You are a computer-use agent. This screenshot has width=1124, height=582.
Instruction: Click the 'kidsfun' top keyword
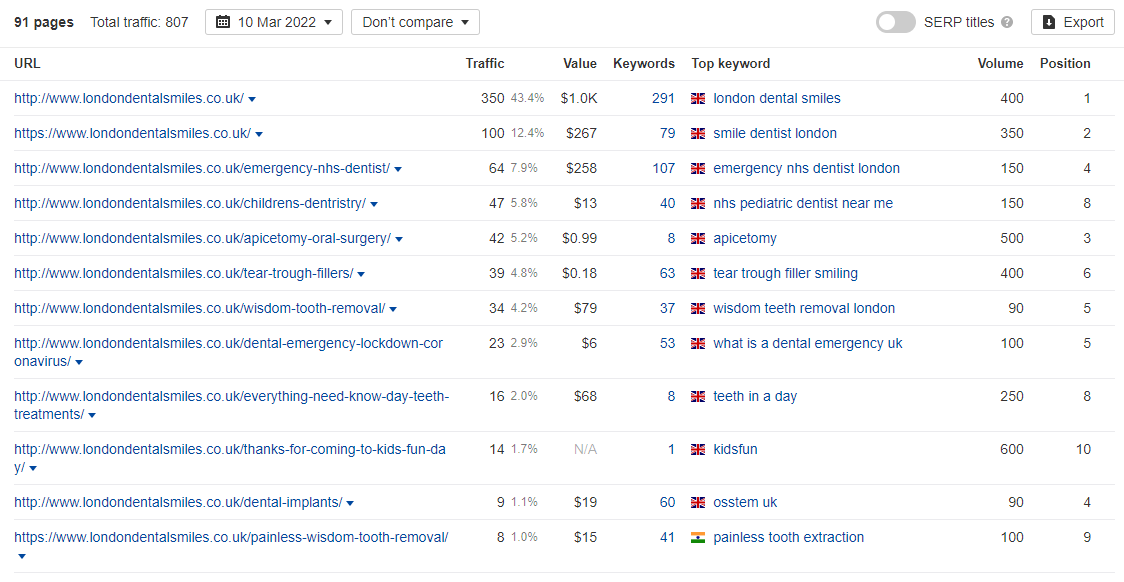coord(735,450)
